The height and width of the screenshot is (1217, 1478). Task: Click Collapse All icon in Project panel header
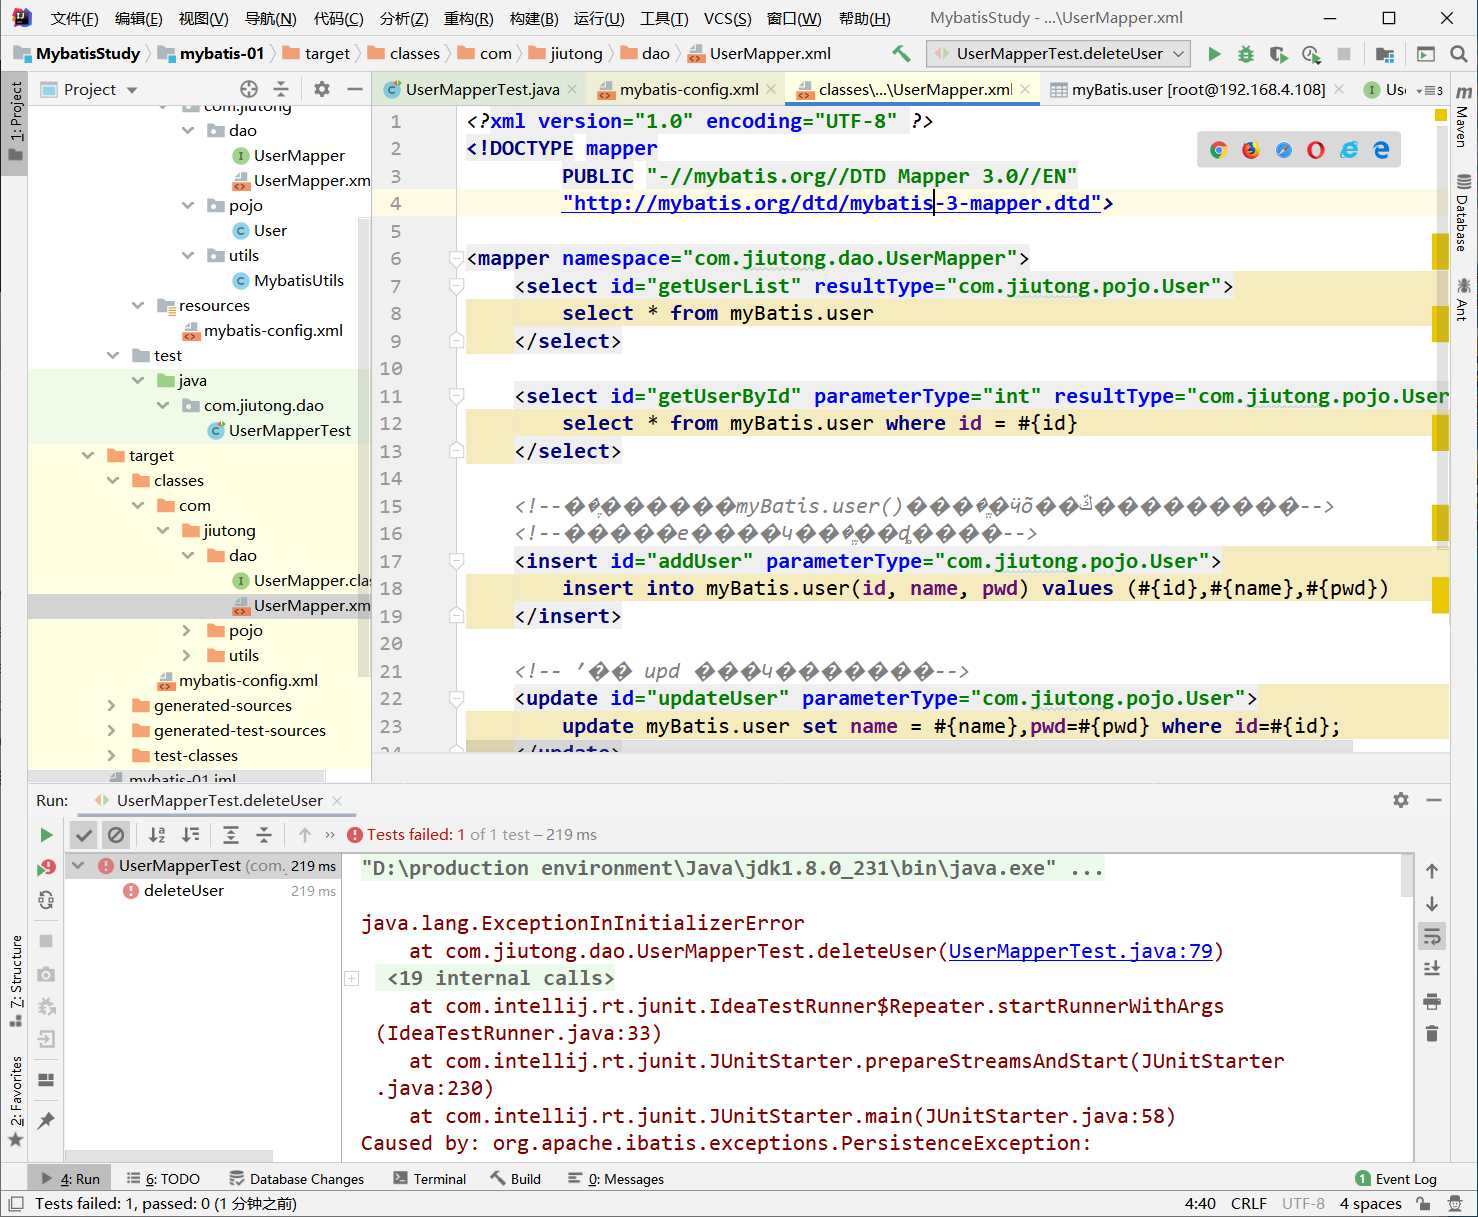click(x=281, y=89)
